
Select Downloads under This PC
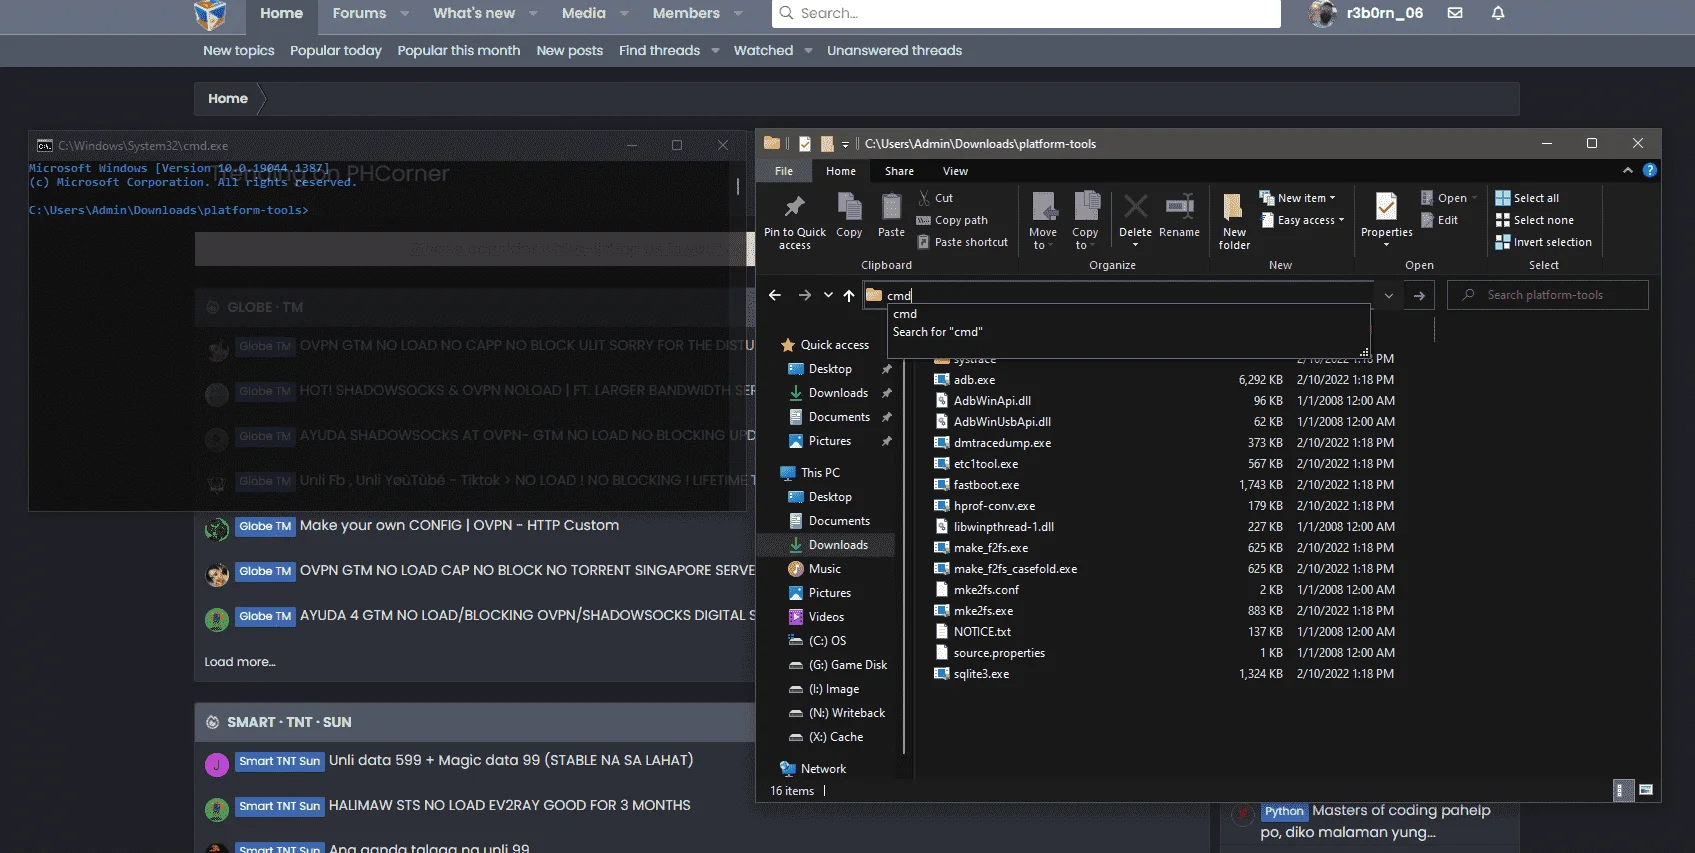click(x=838, y=545)
